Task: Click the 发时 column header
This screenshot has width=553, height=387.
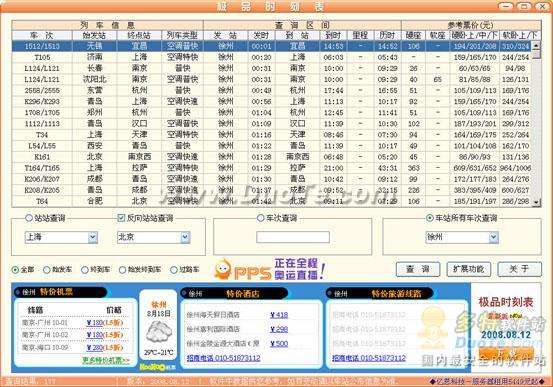Action: [261, 35]
